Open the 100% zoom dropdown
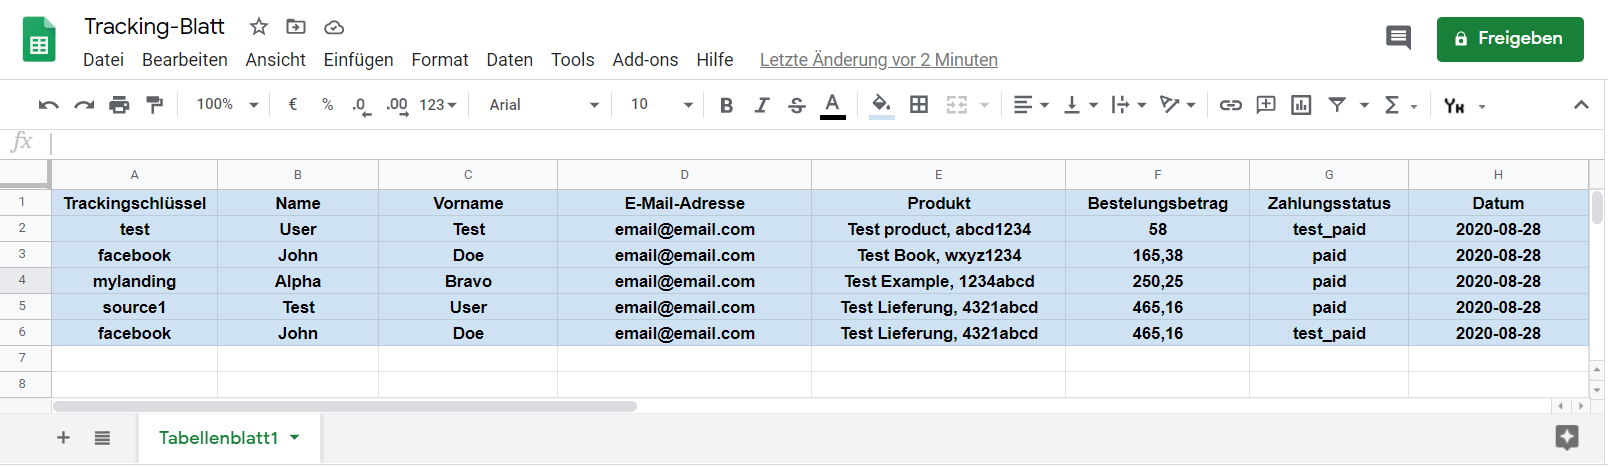This screenshot has width=1608, height=467. tap(227, 105)
